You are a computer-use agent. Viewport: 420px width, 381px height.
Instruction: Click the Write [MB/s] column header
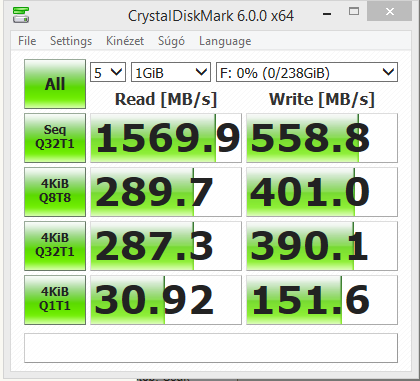click(322, 99)
